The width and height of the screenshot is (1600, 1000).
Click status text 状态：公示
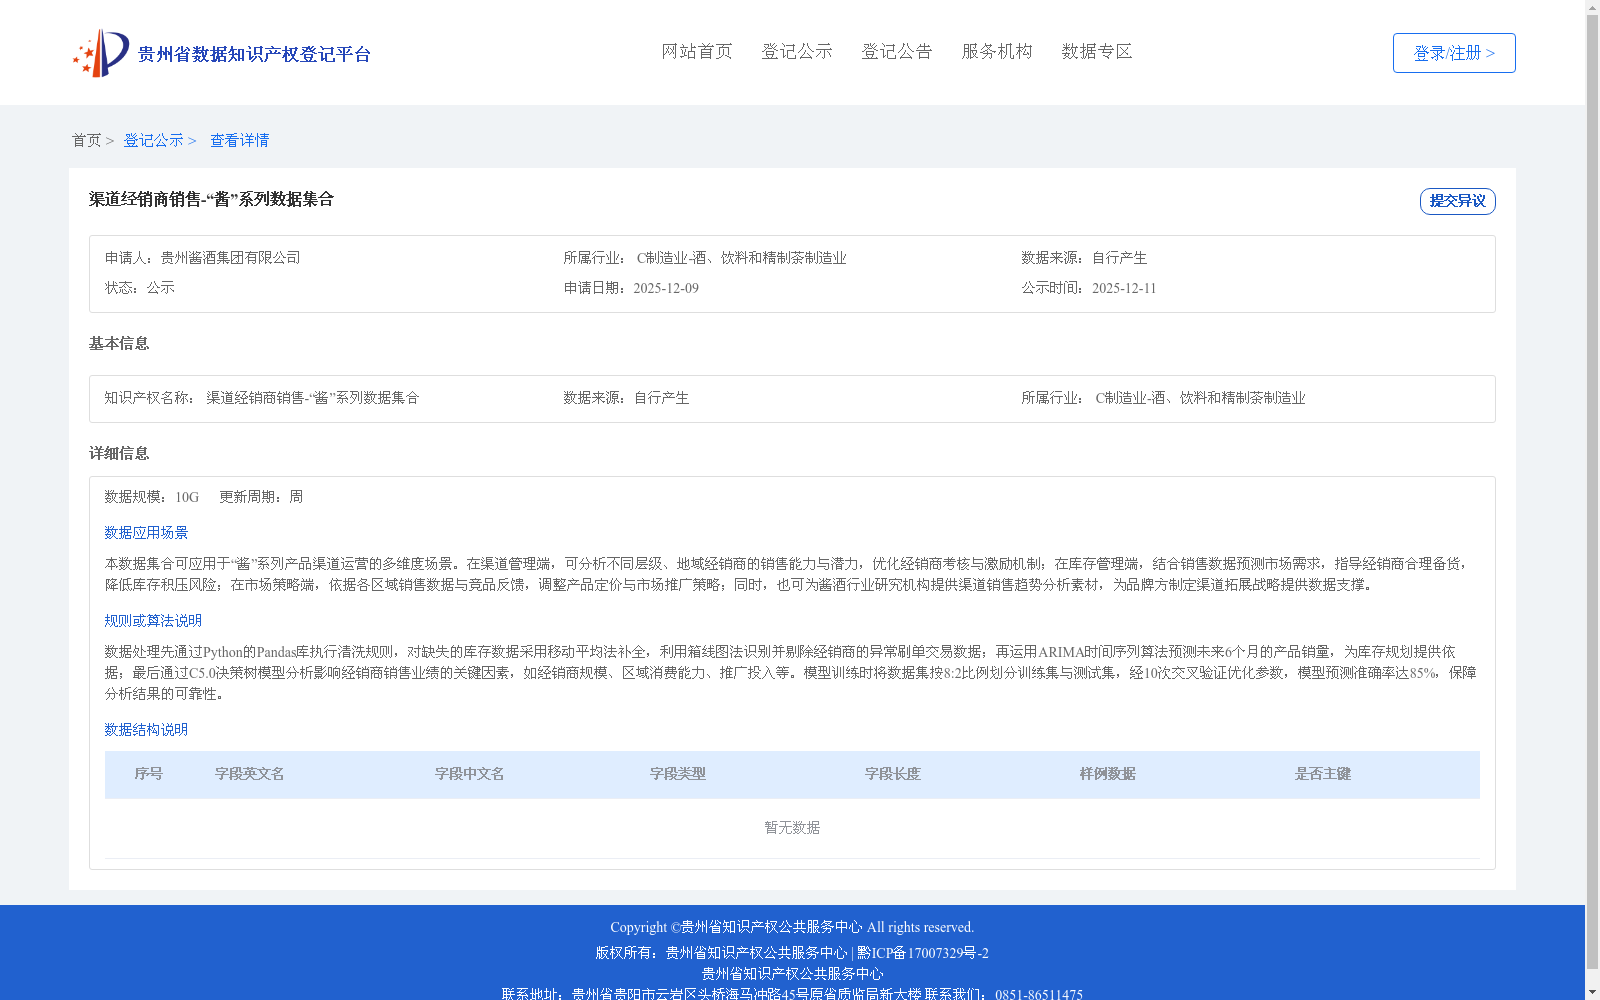click(x=139, y=288)
